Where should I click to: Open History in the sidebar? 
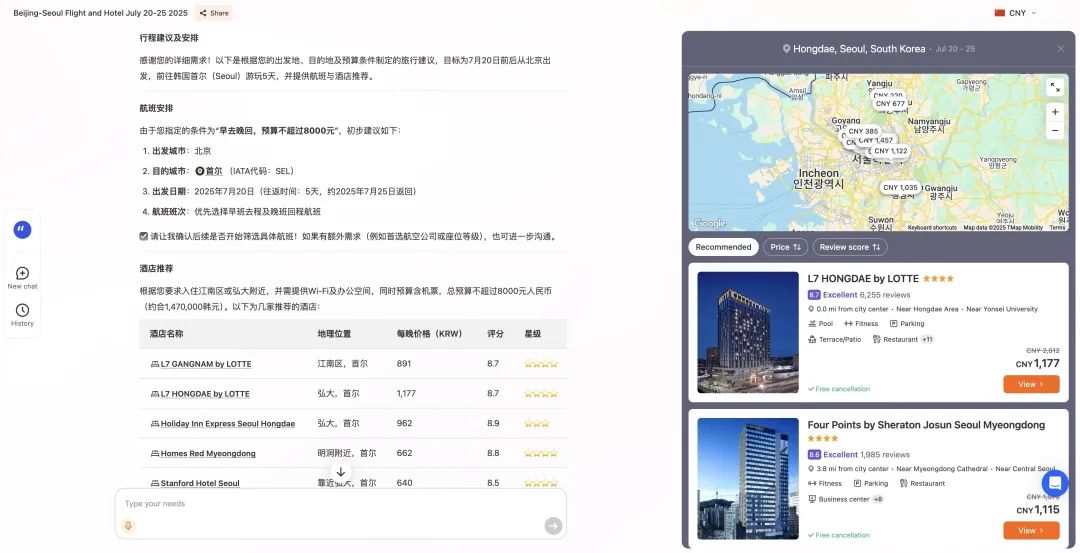[22, 315]
